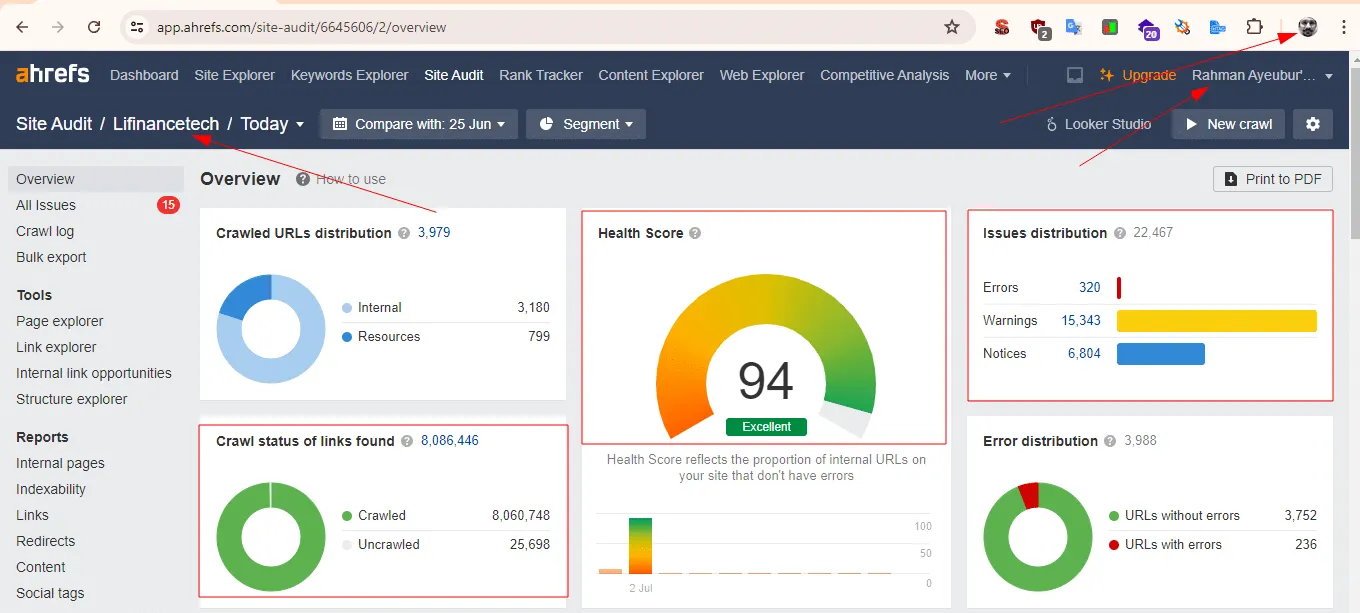Open Content Explorer
The width and height of the screenshot is (1360, 613).
click(x=651, y=75)
